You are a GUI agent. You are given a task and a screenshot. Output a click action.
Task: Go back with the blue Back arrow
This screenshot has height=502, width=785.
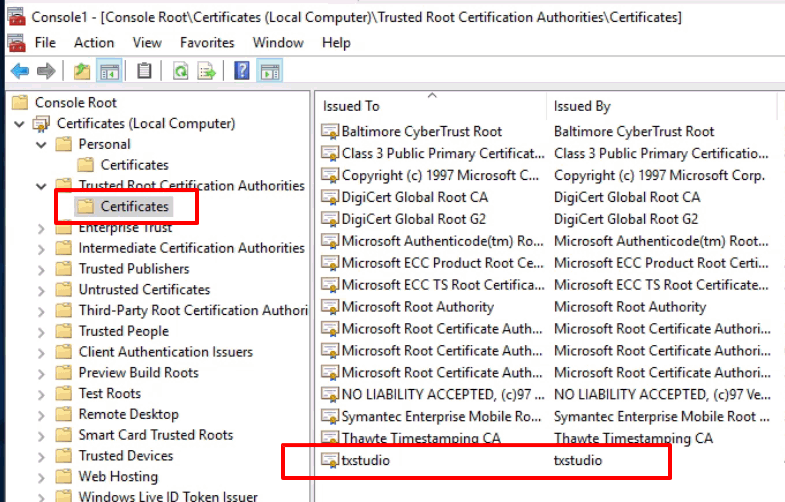coord(20,71)
